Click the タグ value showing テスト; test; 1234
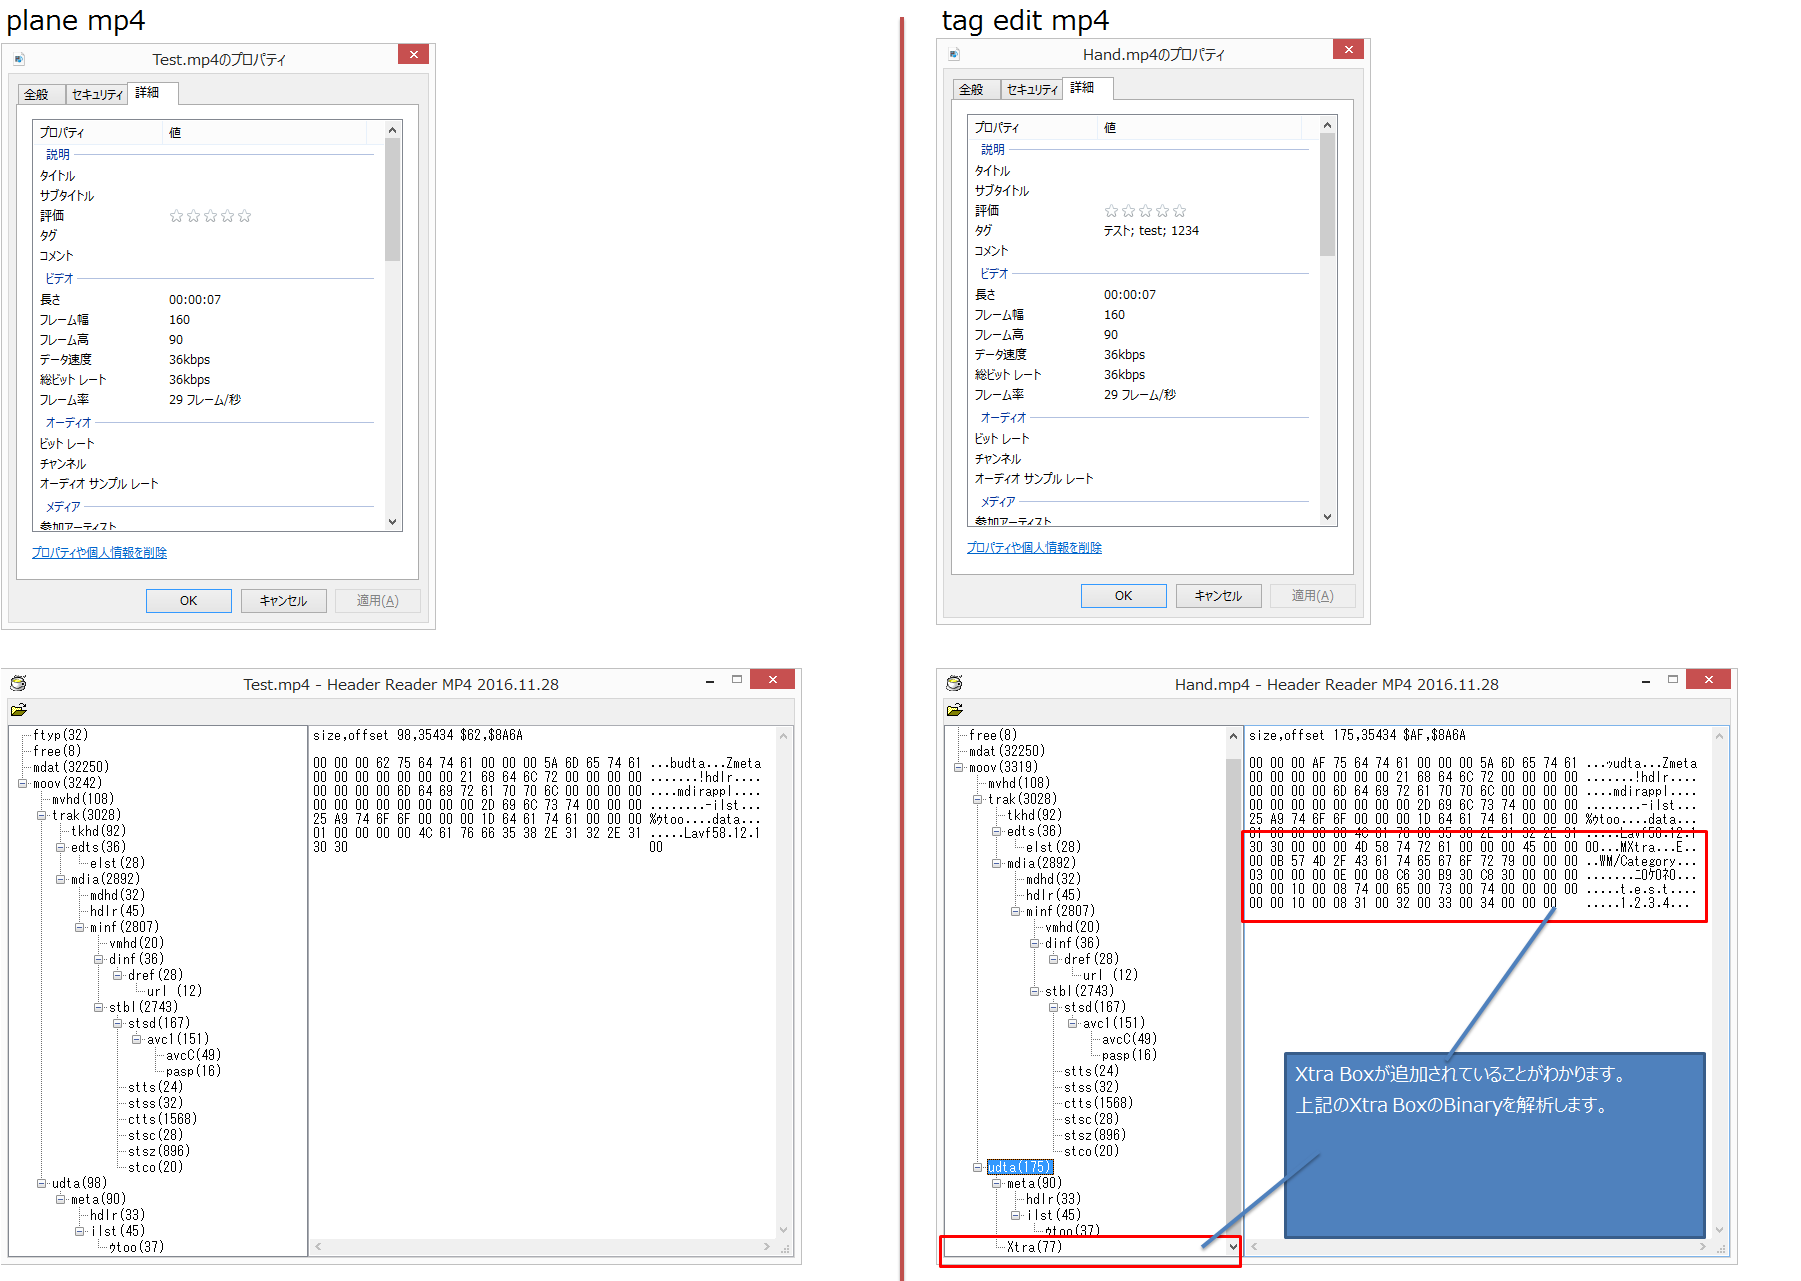 (x=1150, y=230)
